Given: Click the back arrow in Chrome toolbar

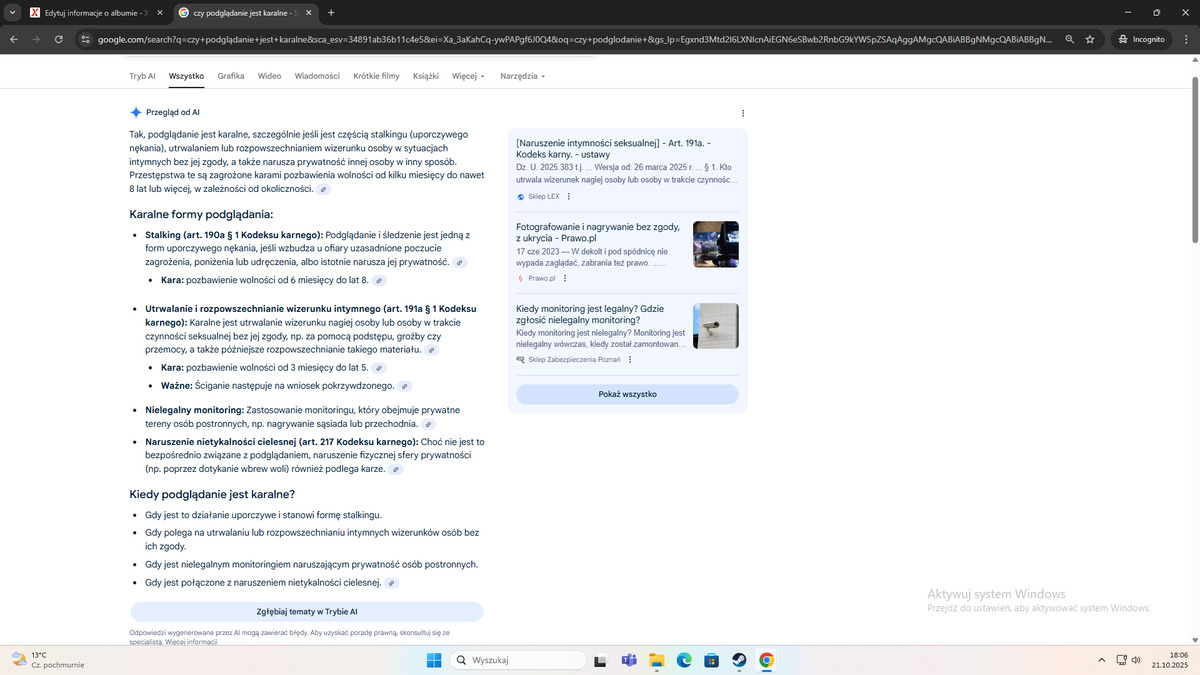Looking at the screenshot, I should pyautogui.click(x=14, y=39).
